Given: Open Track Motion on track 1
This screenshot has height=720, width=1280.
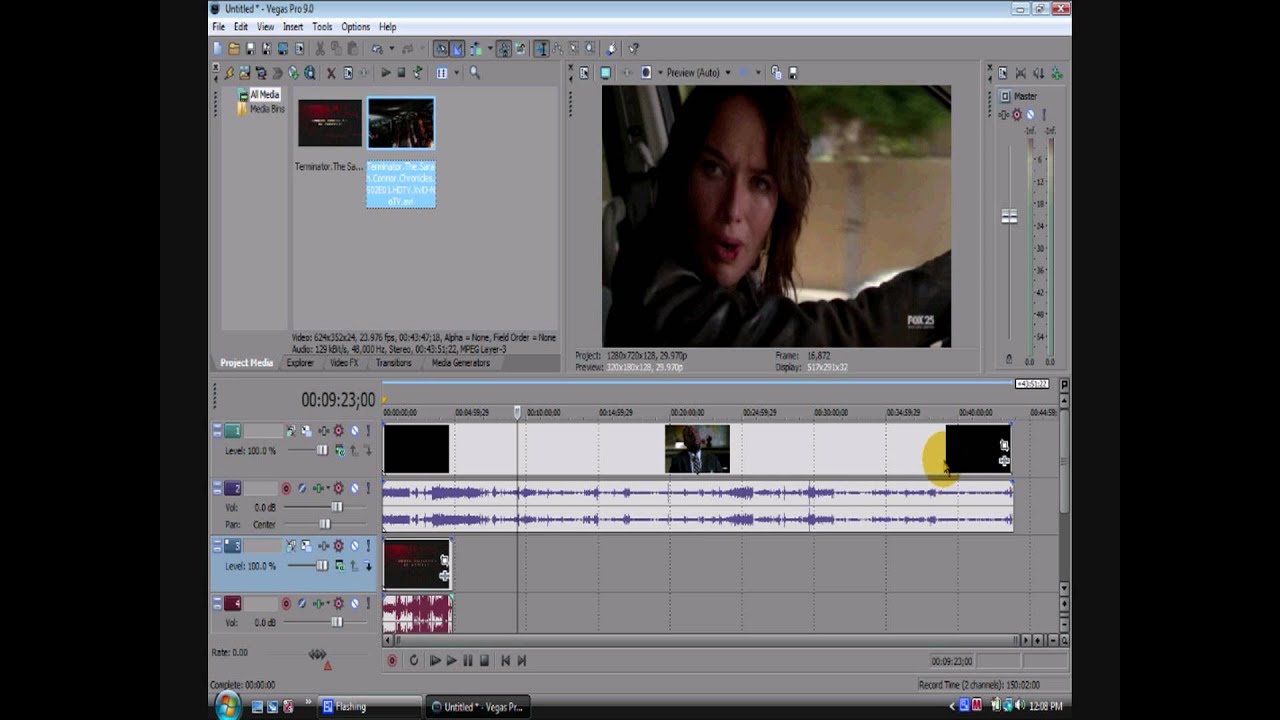Looking at the screenshot, I should [306, 431].
